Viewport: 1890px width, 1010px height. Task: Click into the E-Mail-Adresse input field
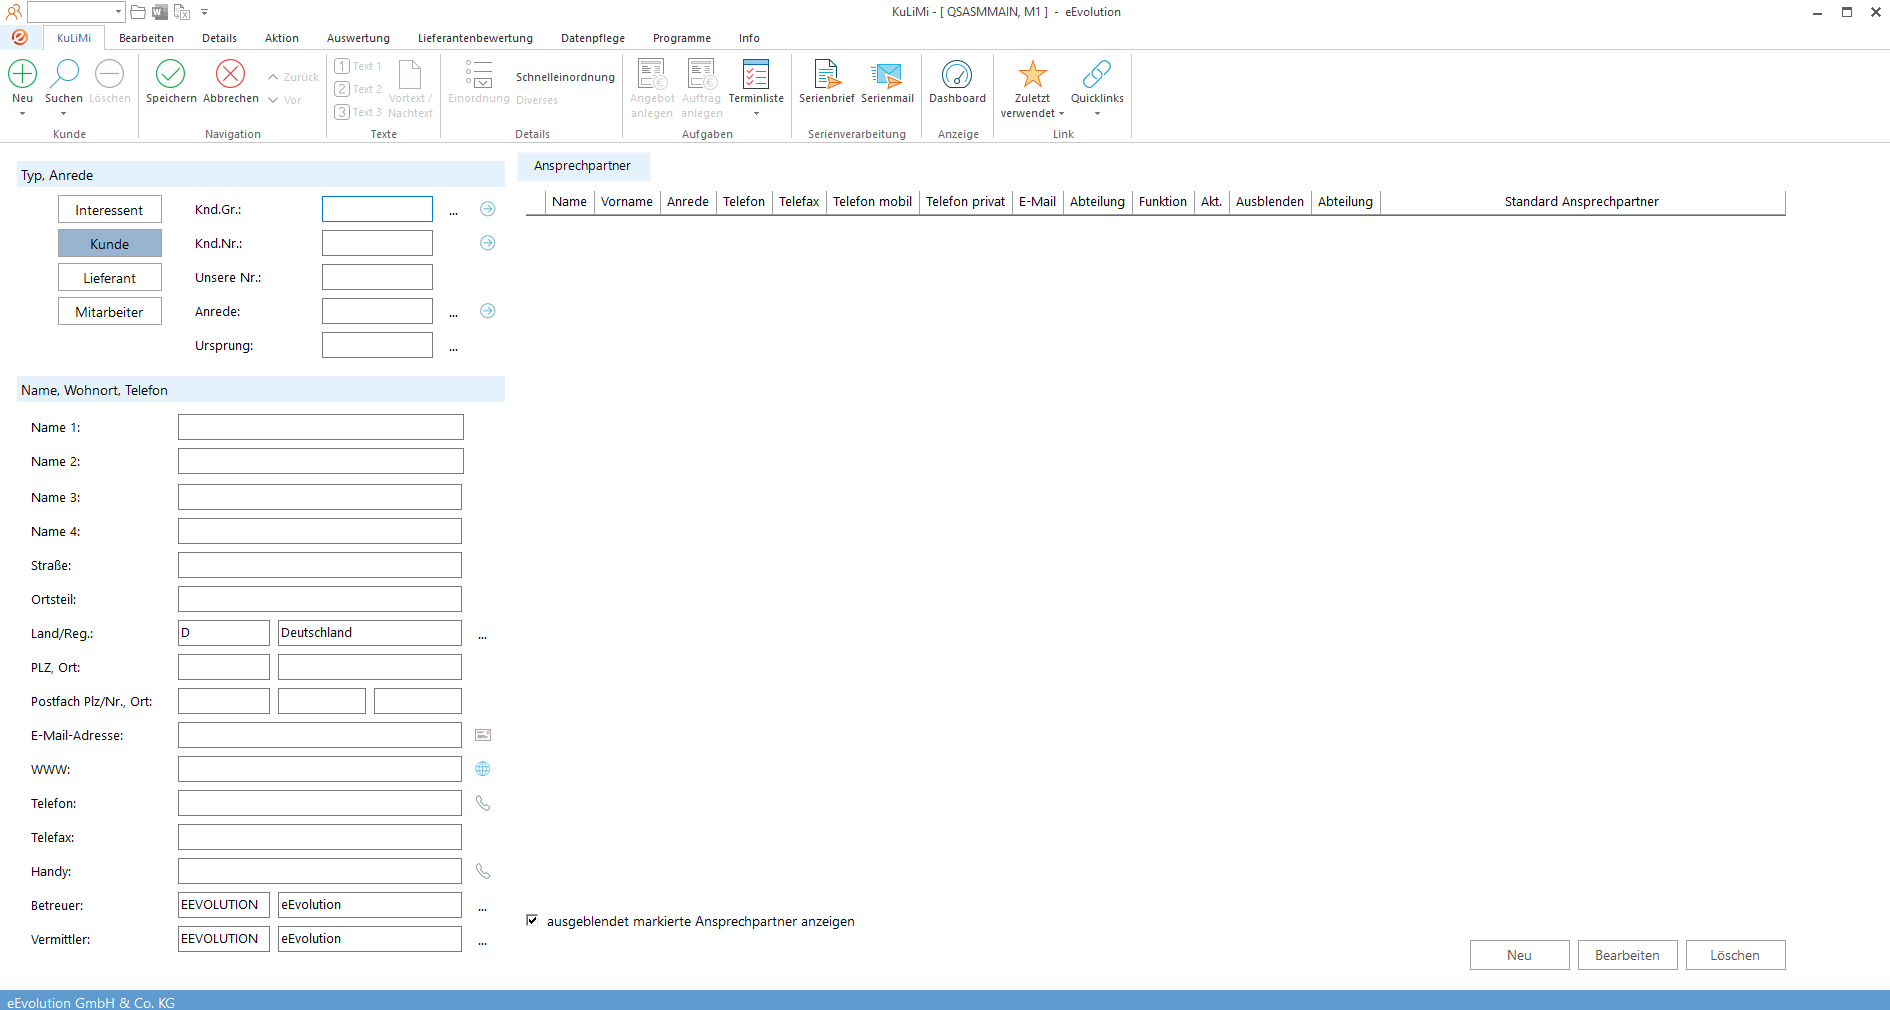tap(320, 735)
